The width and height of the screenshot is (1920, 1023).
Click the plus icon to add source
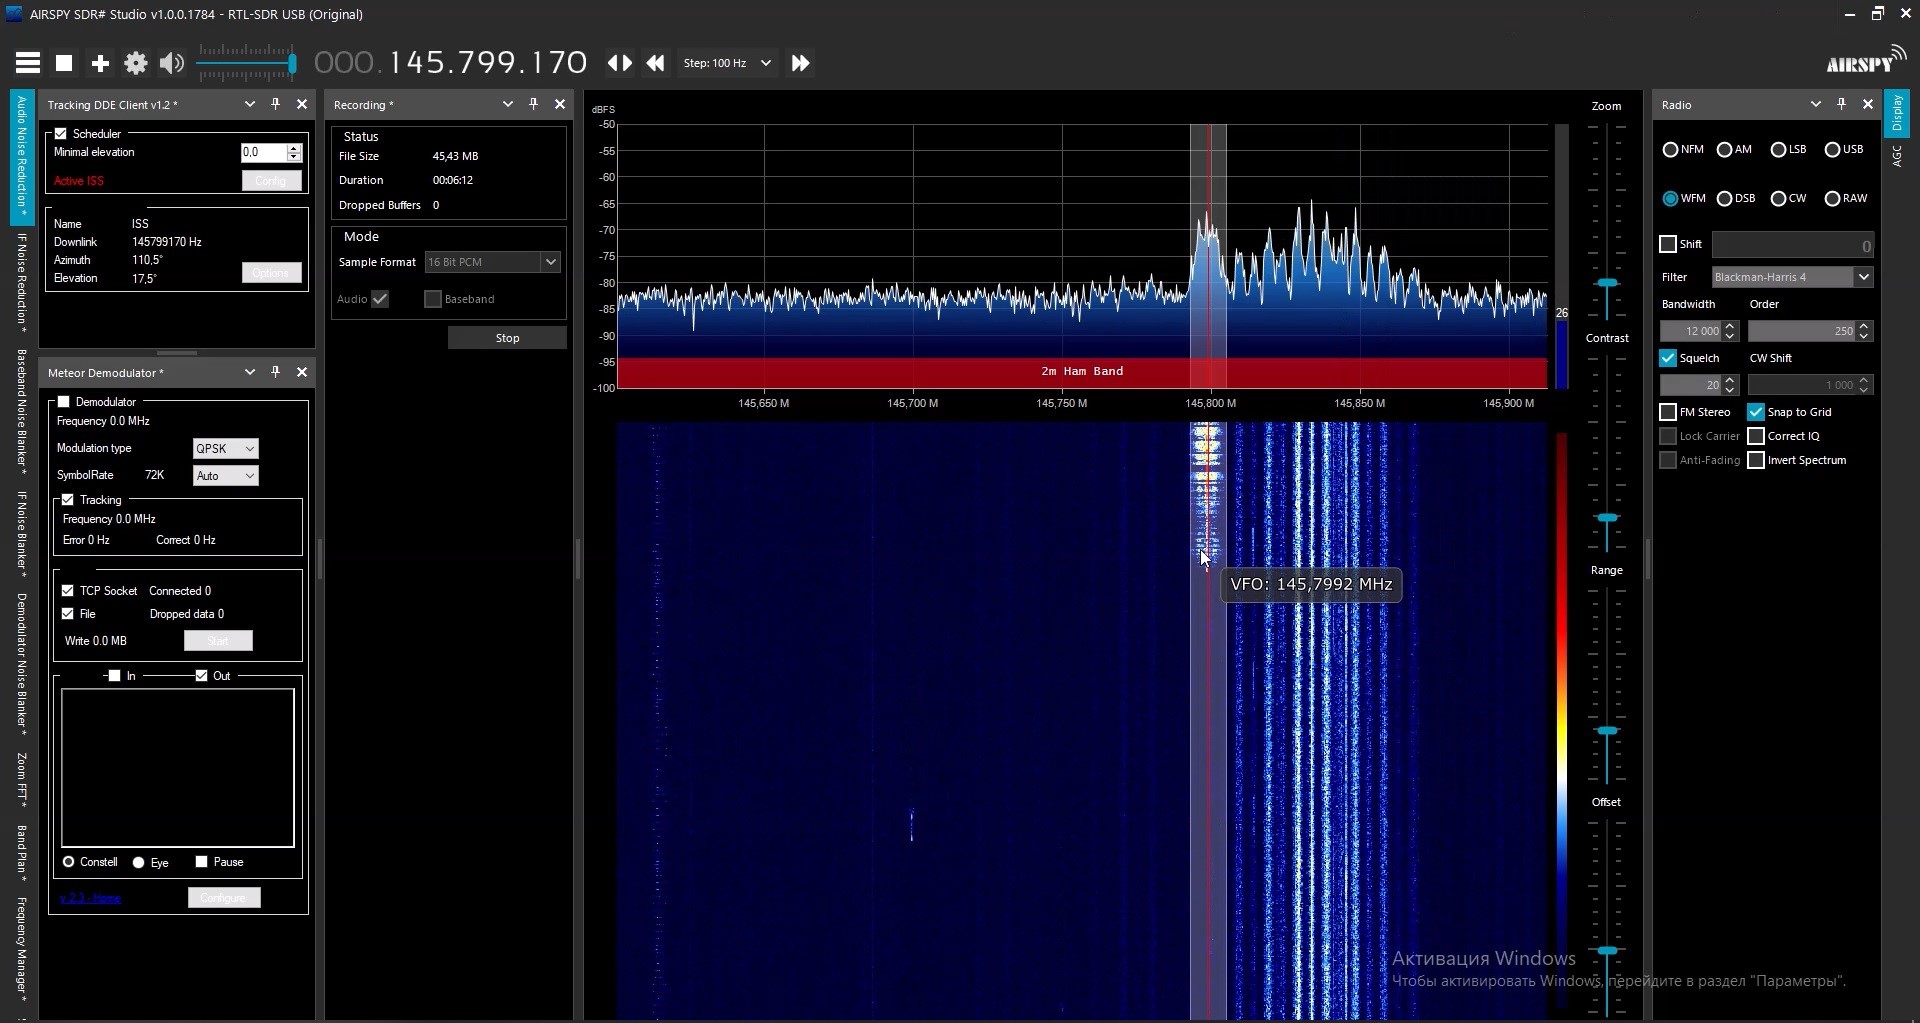coord(100,63)
